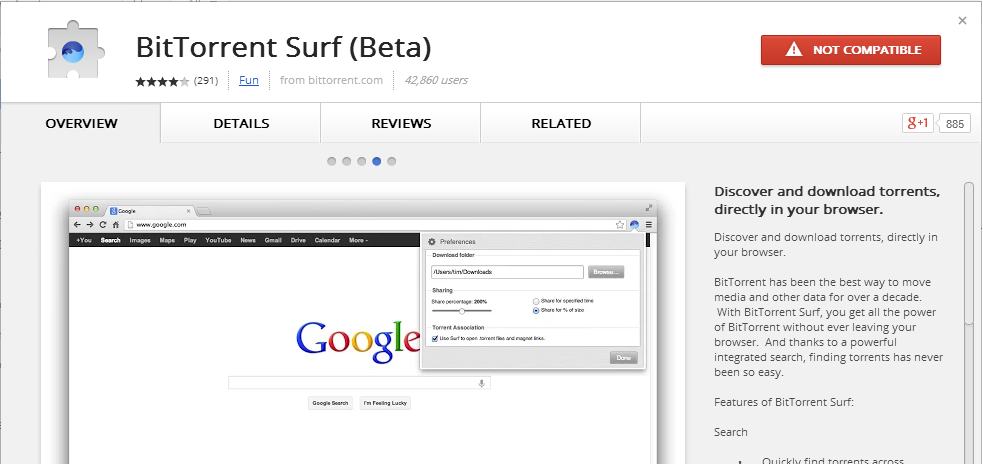Screen dimensions: 983x465
Task: Close the extension details dialog
Action: (x=962, y=21)
